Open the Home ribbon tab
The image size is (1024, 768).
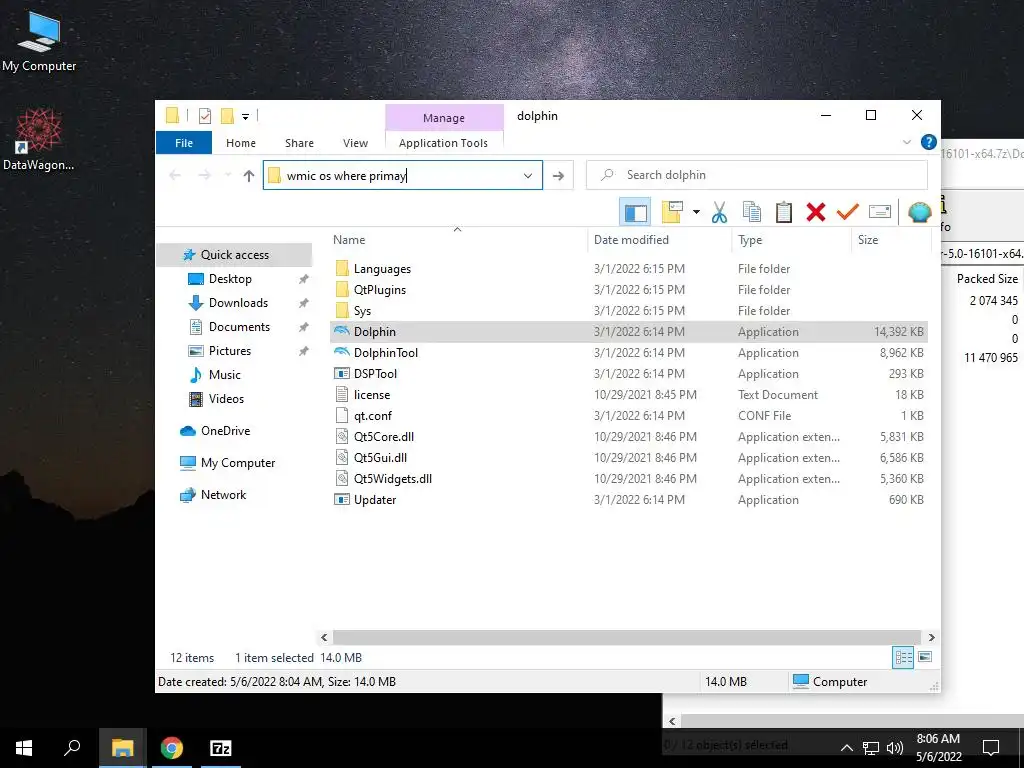pos(241,142)
